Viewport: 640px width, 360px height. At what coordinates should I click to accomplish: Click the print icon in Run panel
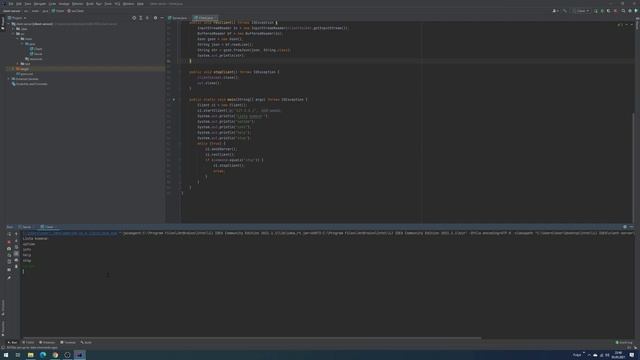(16, 260)
